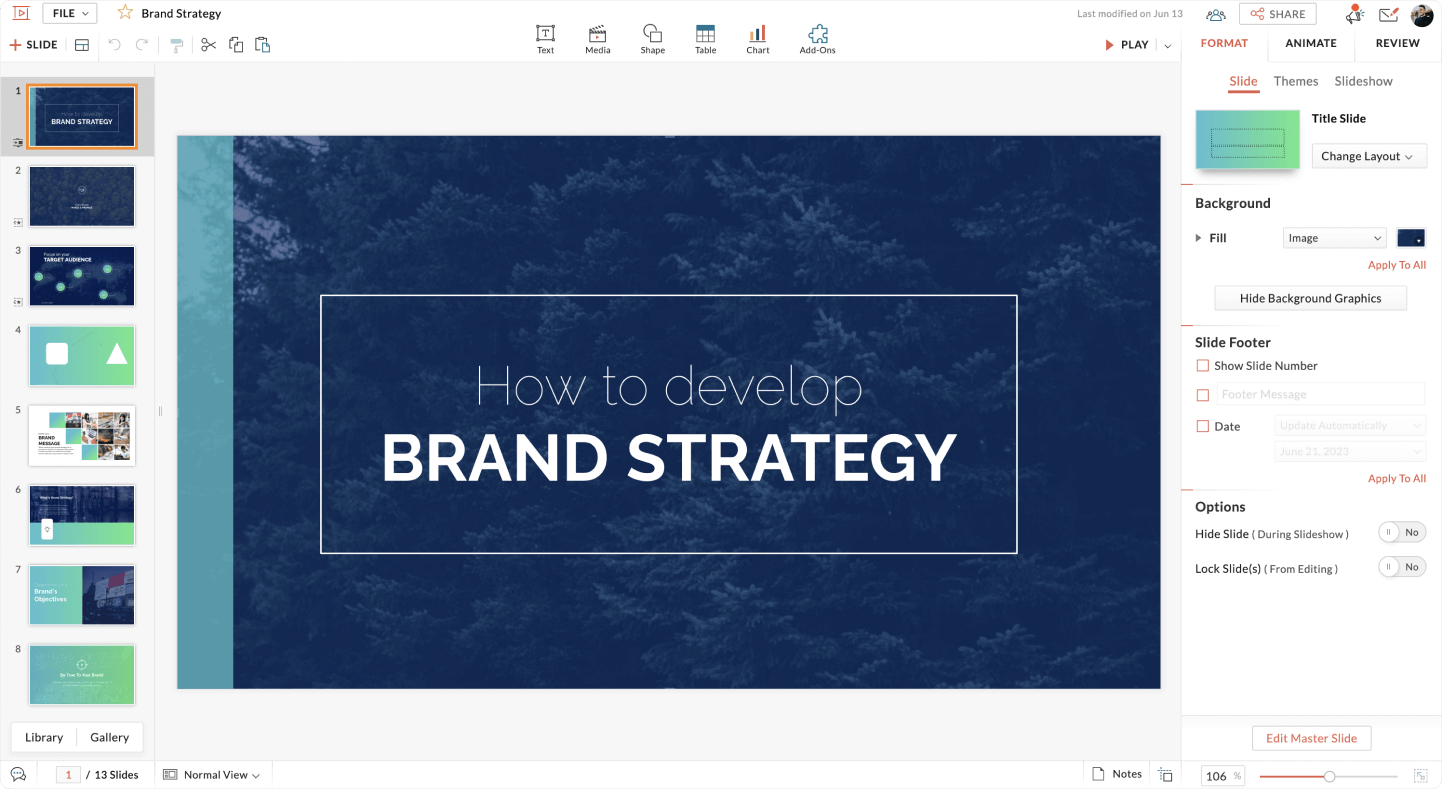
Task: Expand the Fill type Image dropdown
Action: [x=1334, y=238]
